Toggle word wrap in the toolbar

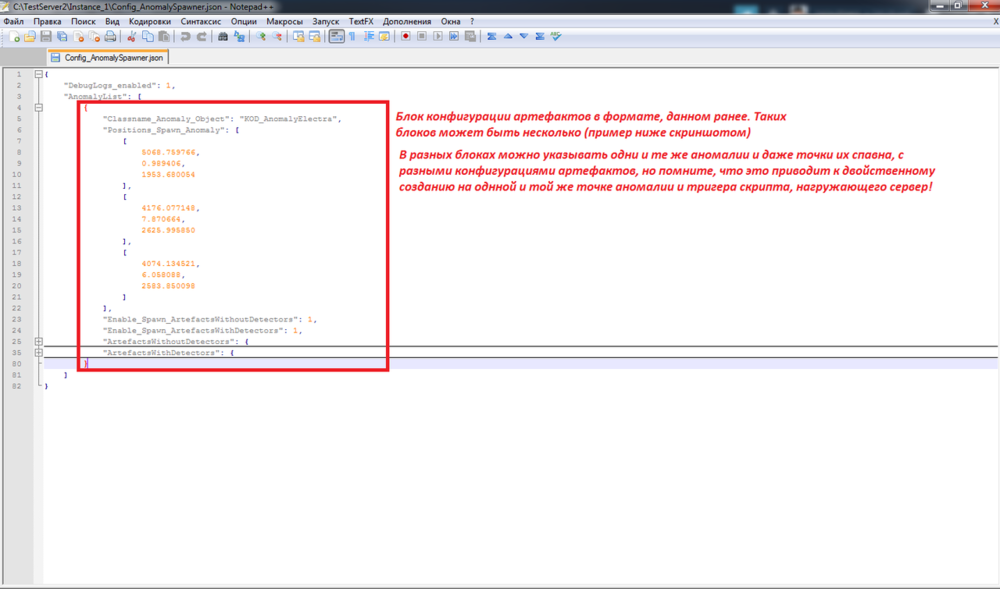(336, 37)
